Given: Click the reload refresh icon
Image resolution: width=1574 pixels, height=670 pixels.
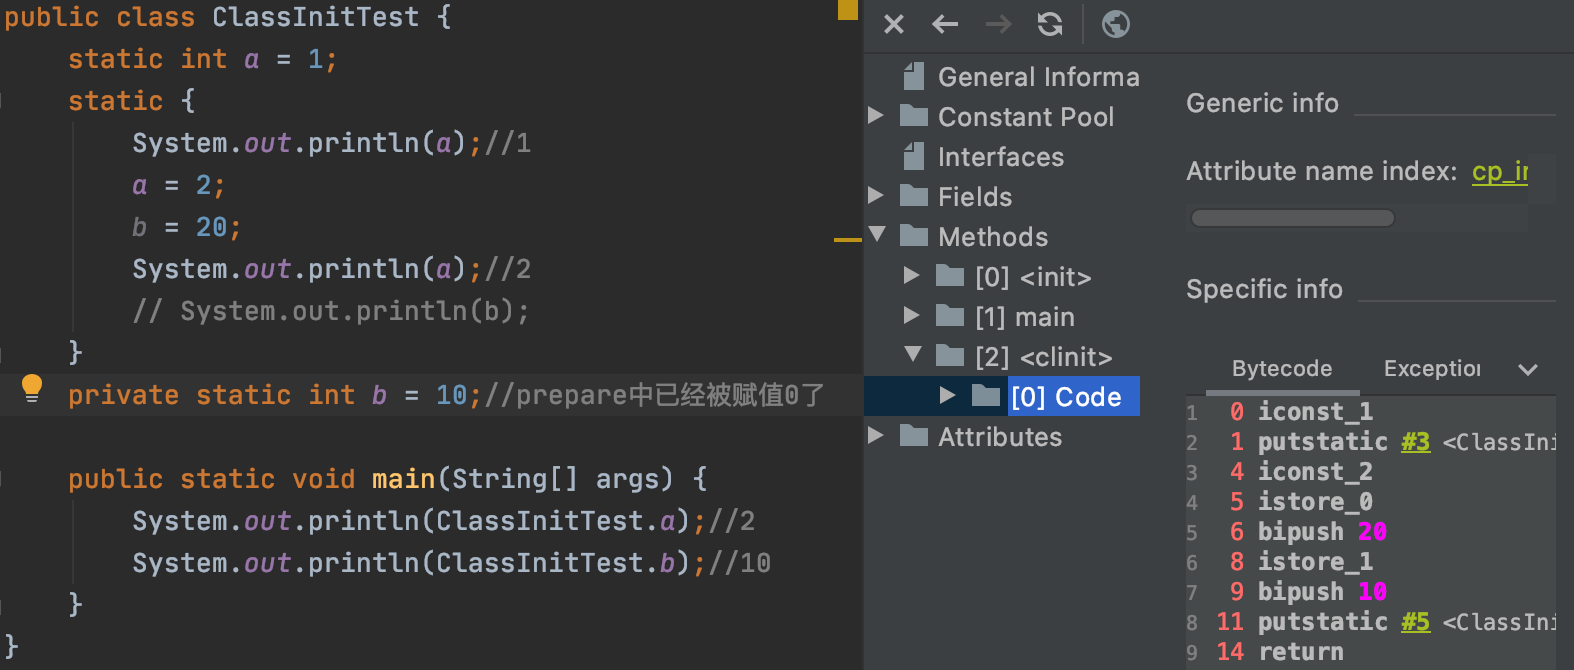Looking at the screenshot, I should 1050,24.
